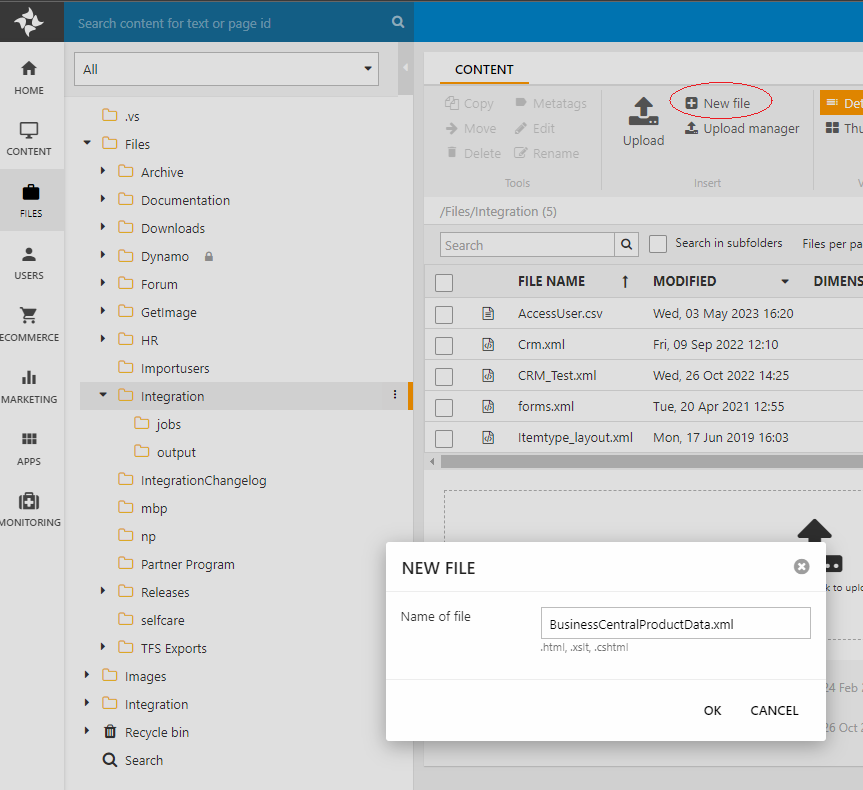Click the Name of file input field
Viewport: 863px width, 790px height.
click(675, 624)
